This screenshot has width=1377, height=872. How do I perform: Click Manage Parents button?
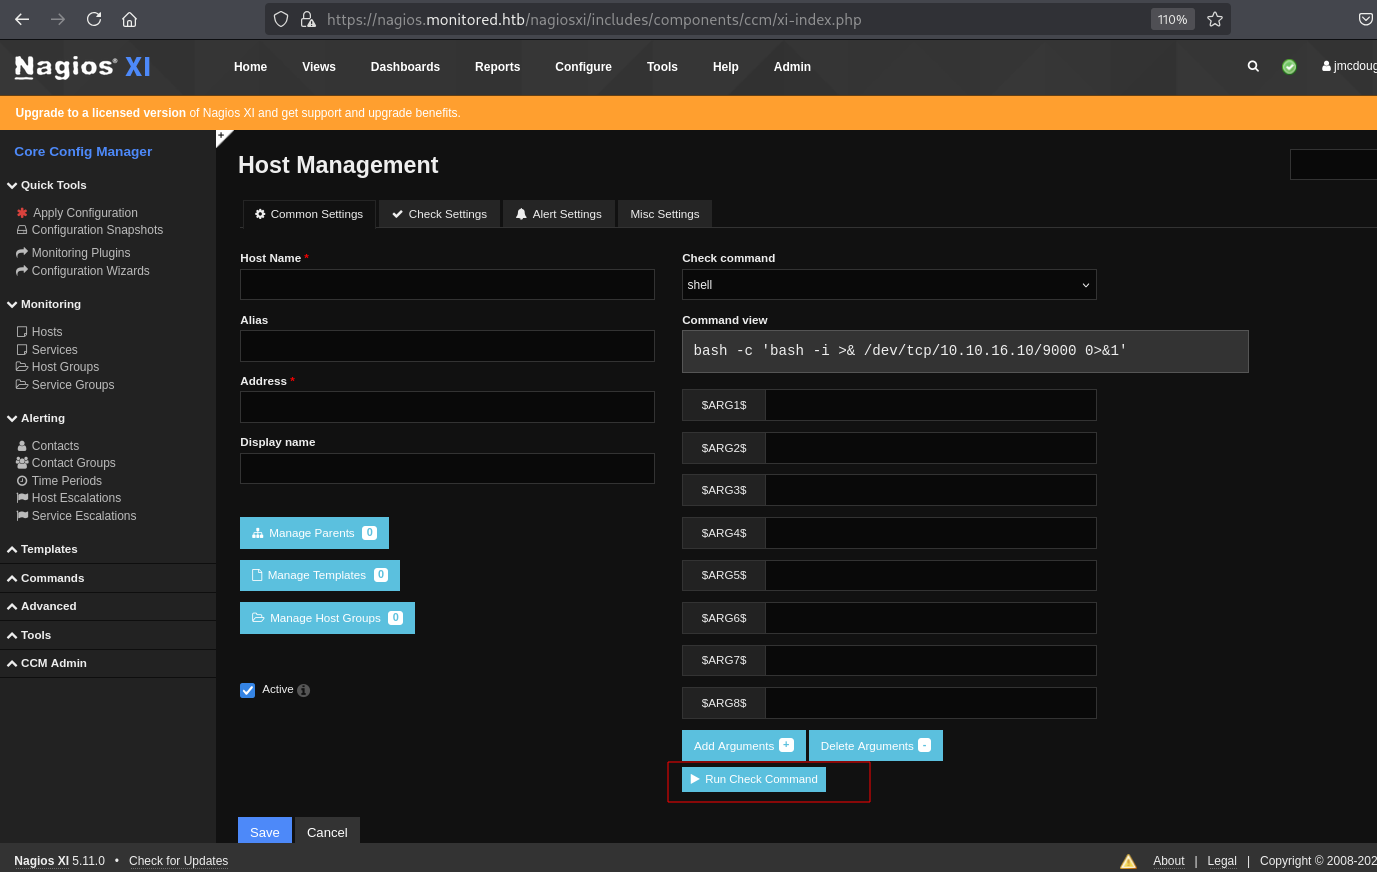tap(314, 533)
